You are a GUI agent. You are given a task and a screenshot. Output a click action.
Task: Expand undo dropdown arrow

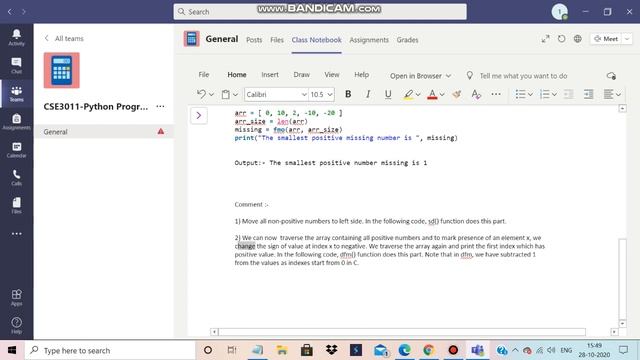click(211, 95)
